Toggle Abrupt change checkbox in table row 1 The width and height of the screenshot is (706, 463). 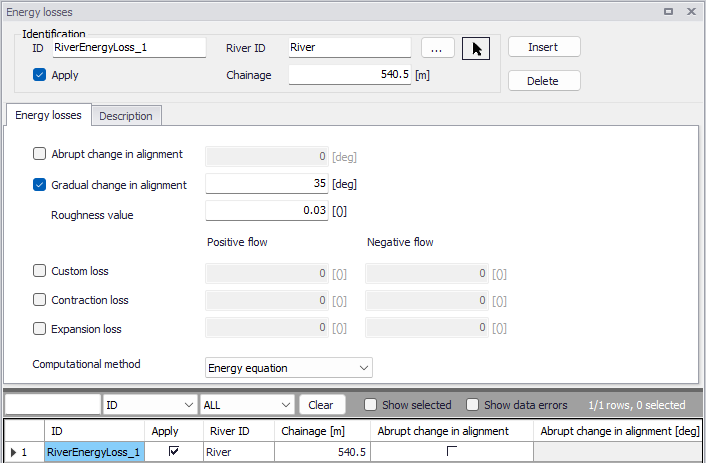452,451
